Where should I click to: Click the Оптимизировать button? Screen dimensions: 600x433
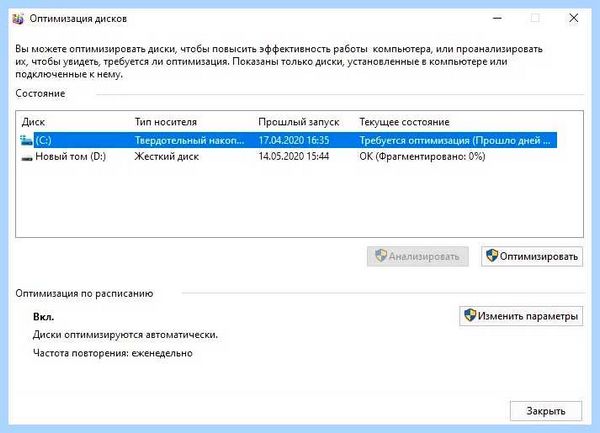pyautogui.click(x=532, y=256)
